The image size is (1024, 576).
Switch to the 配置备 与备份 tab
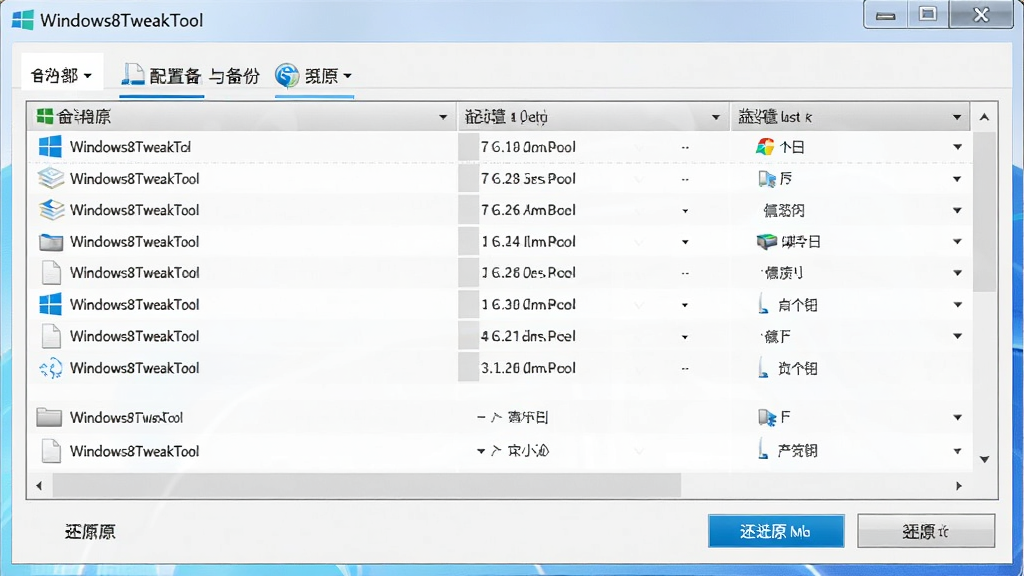190,75
